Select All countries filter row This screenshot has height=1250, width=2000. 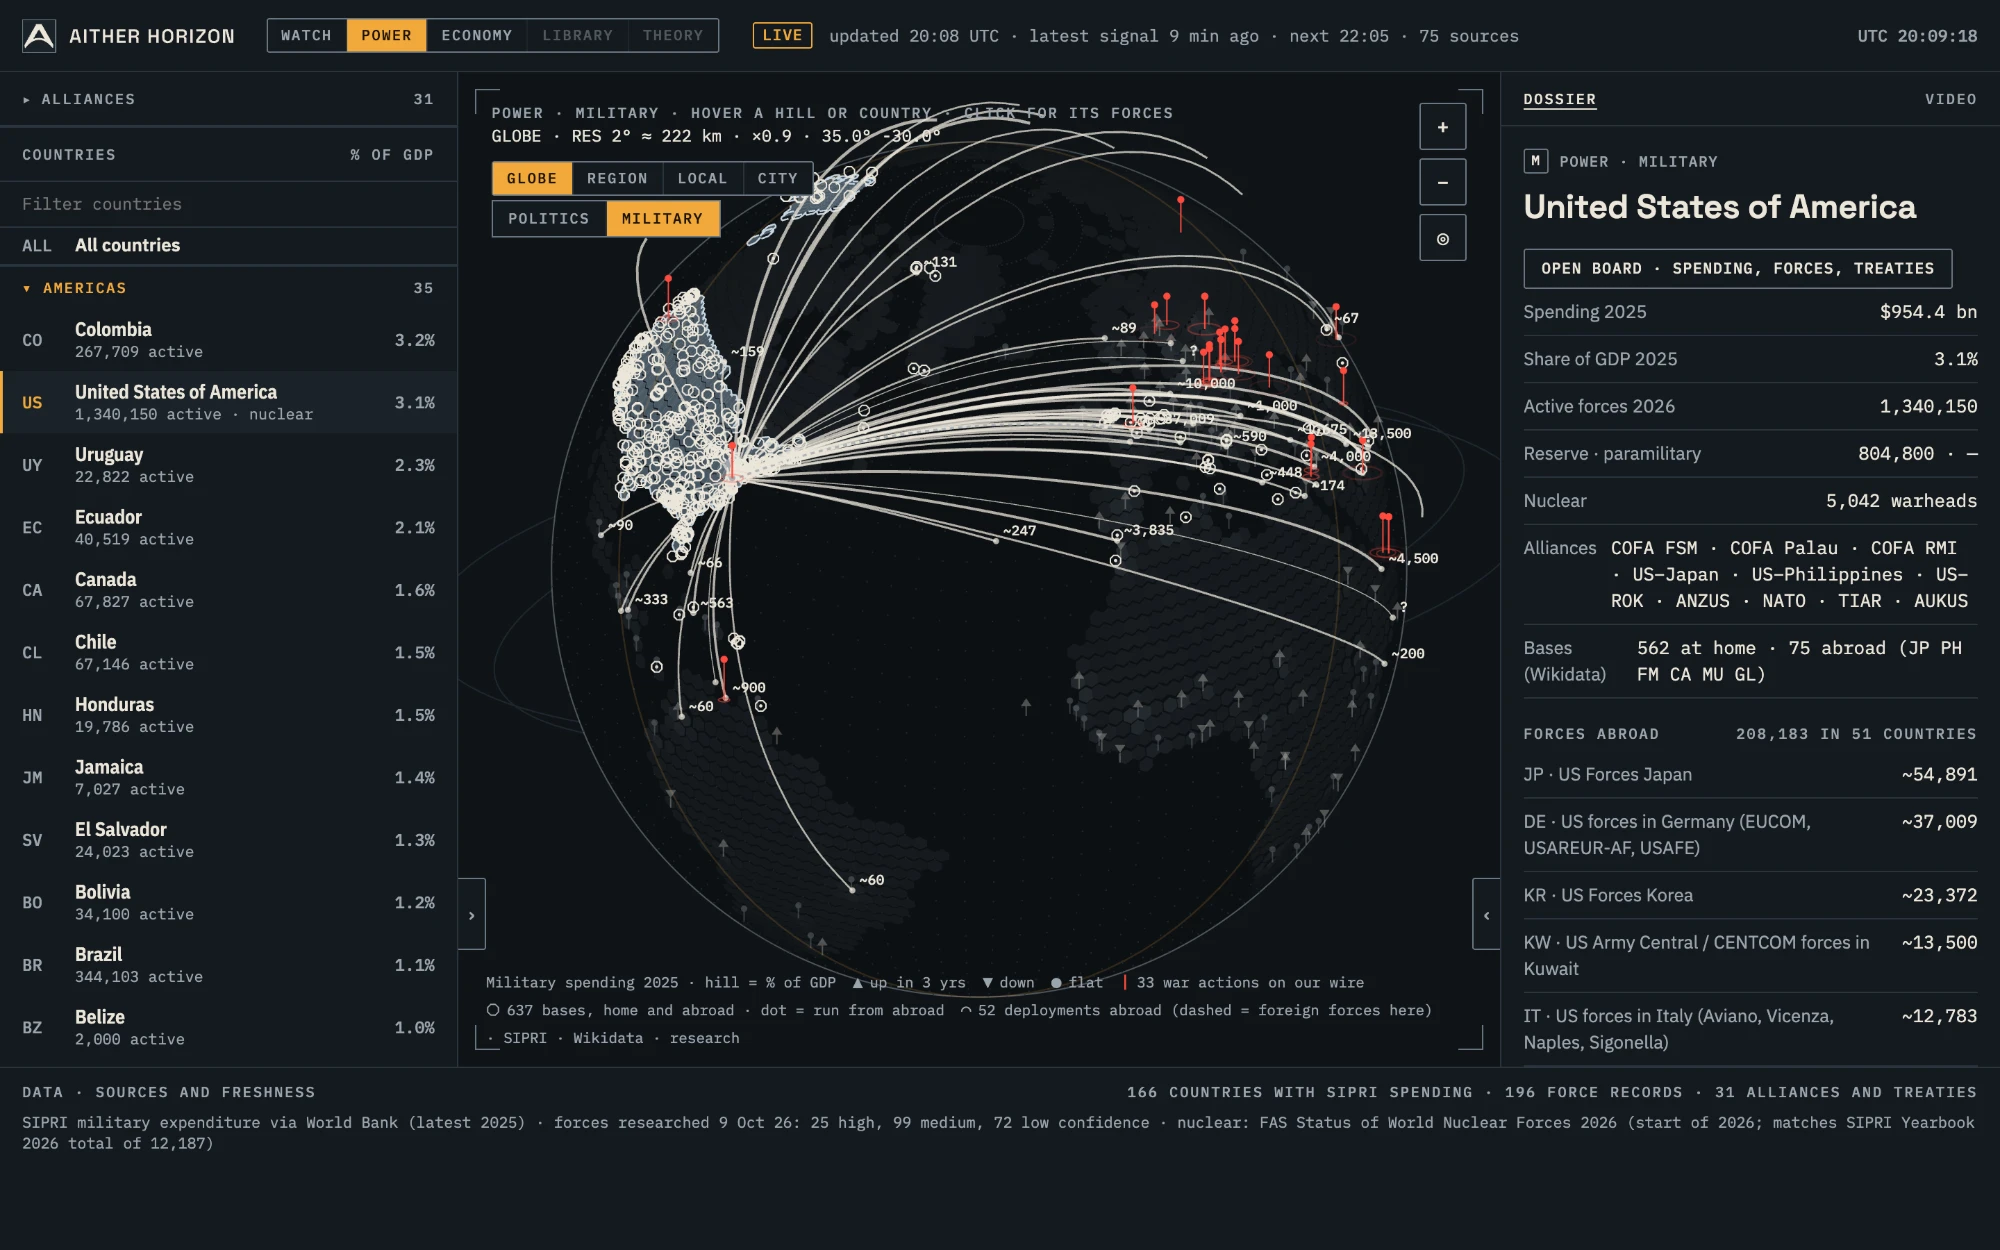tap(229, 245)
